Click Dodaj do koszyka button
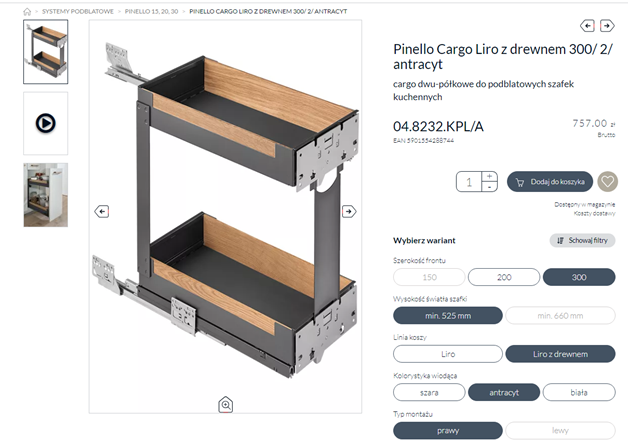 tap(551, 181)
